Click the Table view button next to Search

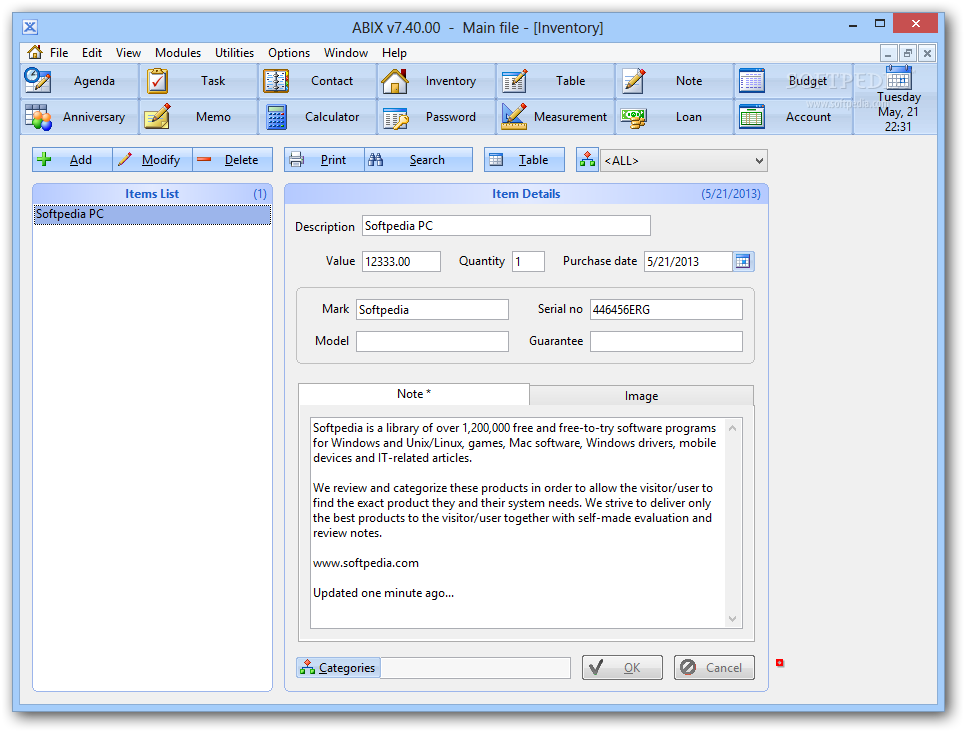coord(524,160)
